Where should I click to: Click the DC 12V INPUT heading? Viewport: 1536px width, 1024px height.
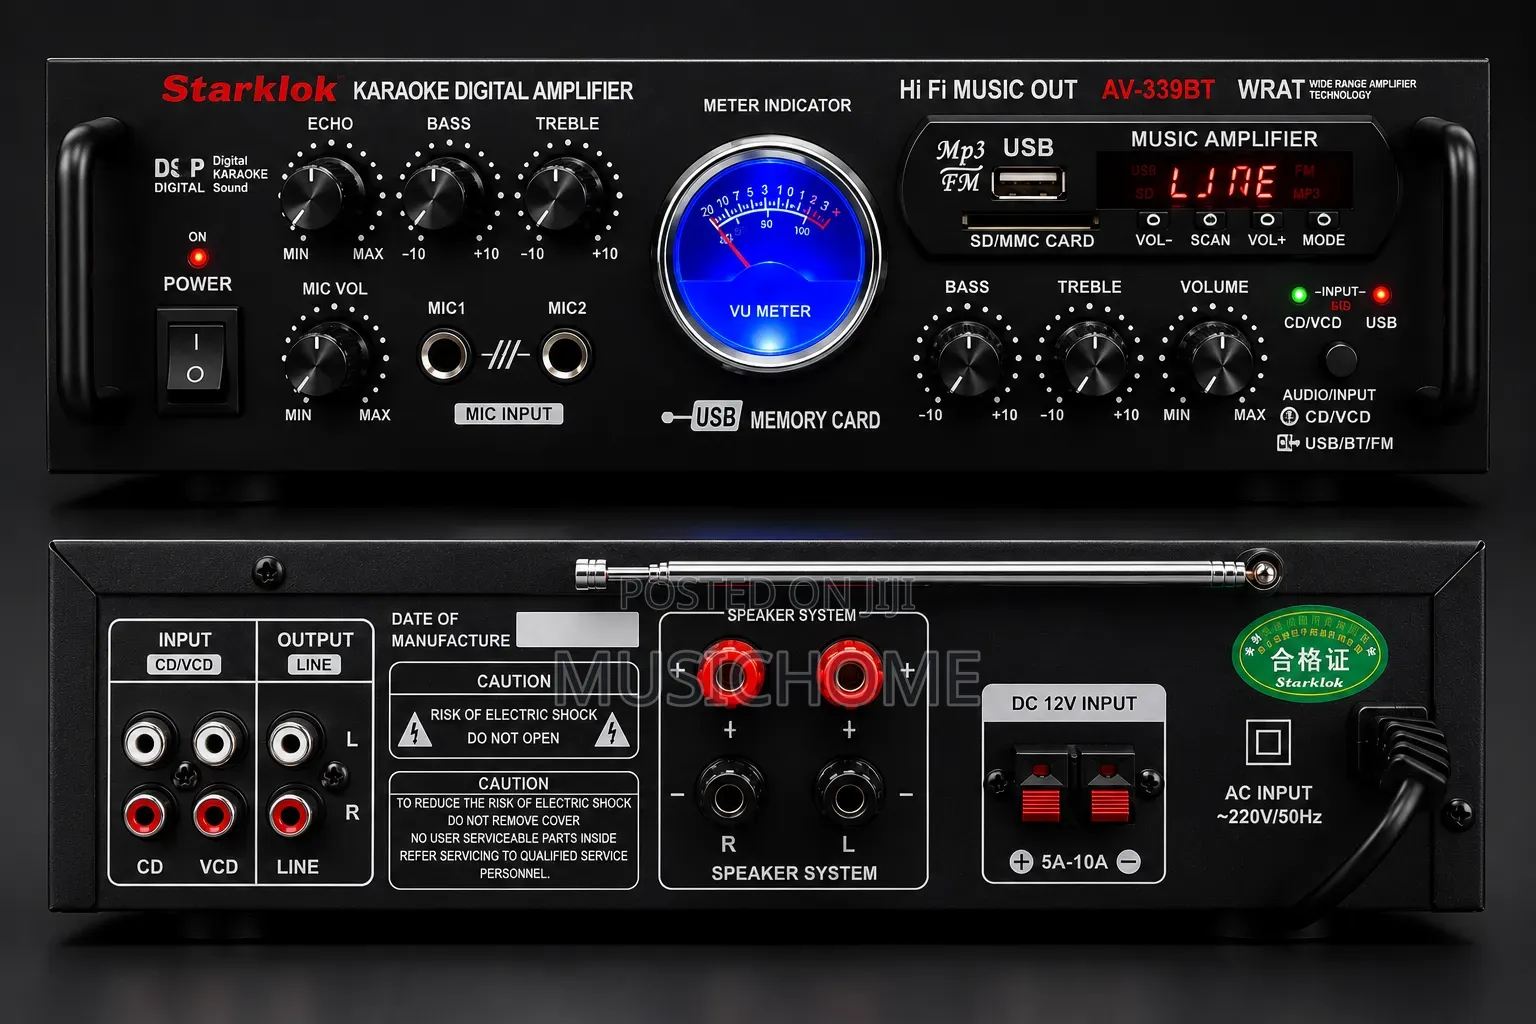1074,703
